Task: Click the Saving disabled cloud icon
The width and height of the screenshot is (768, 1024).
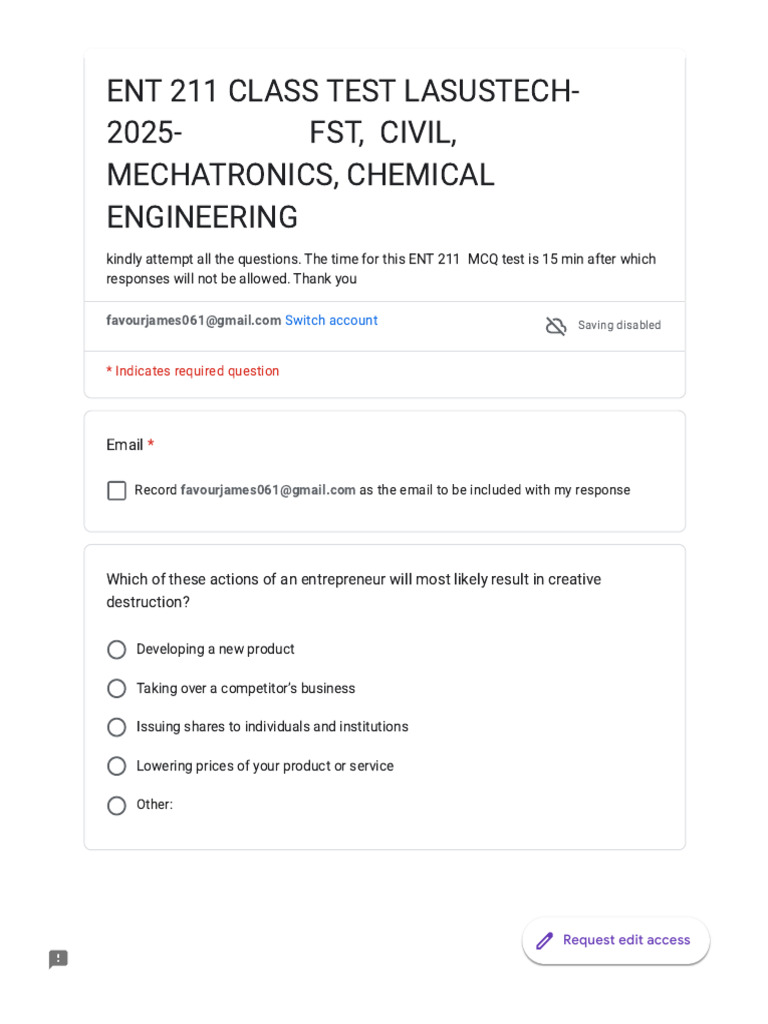Action: click(x=556, y=325)
